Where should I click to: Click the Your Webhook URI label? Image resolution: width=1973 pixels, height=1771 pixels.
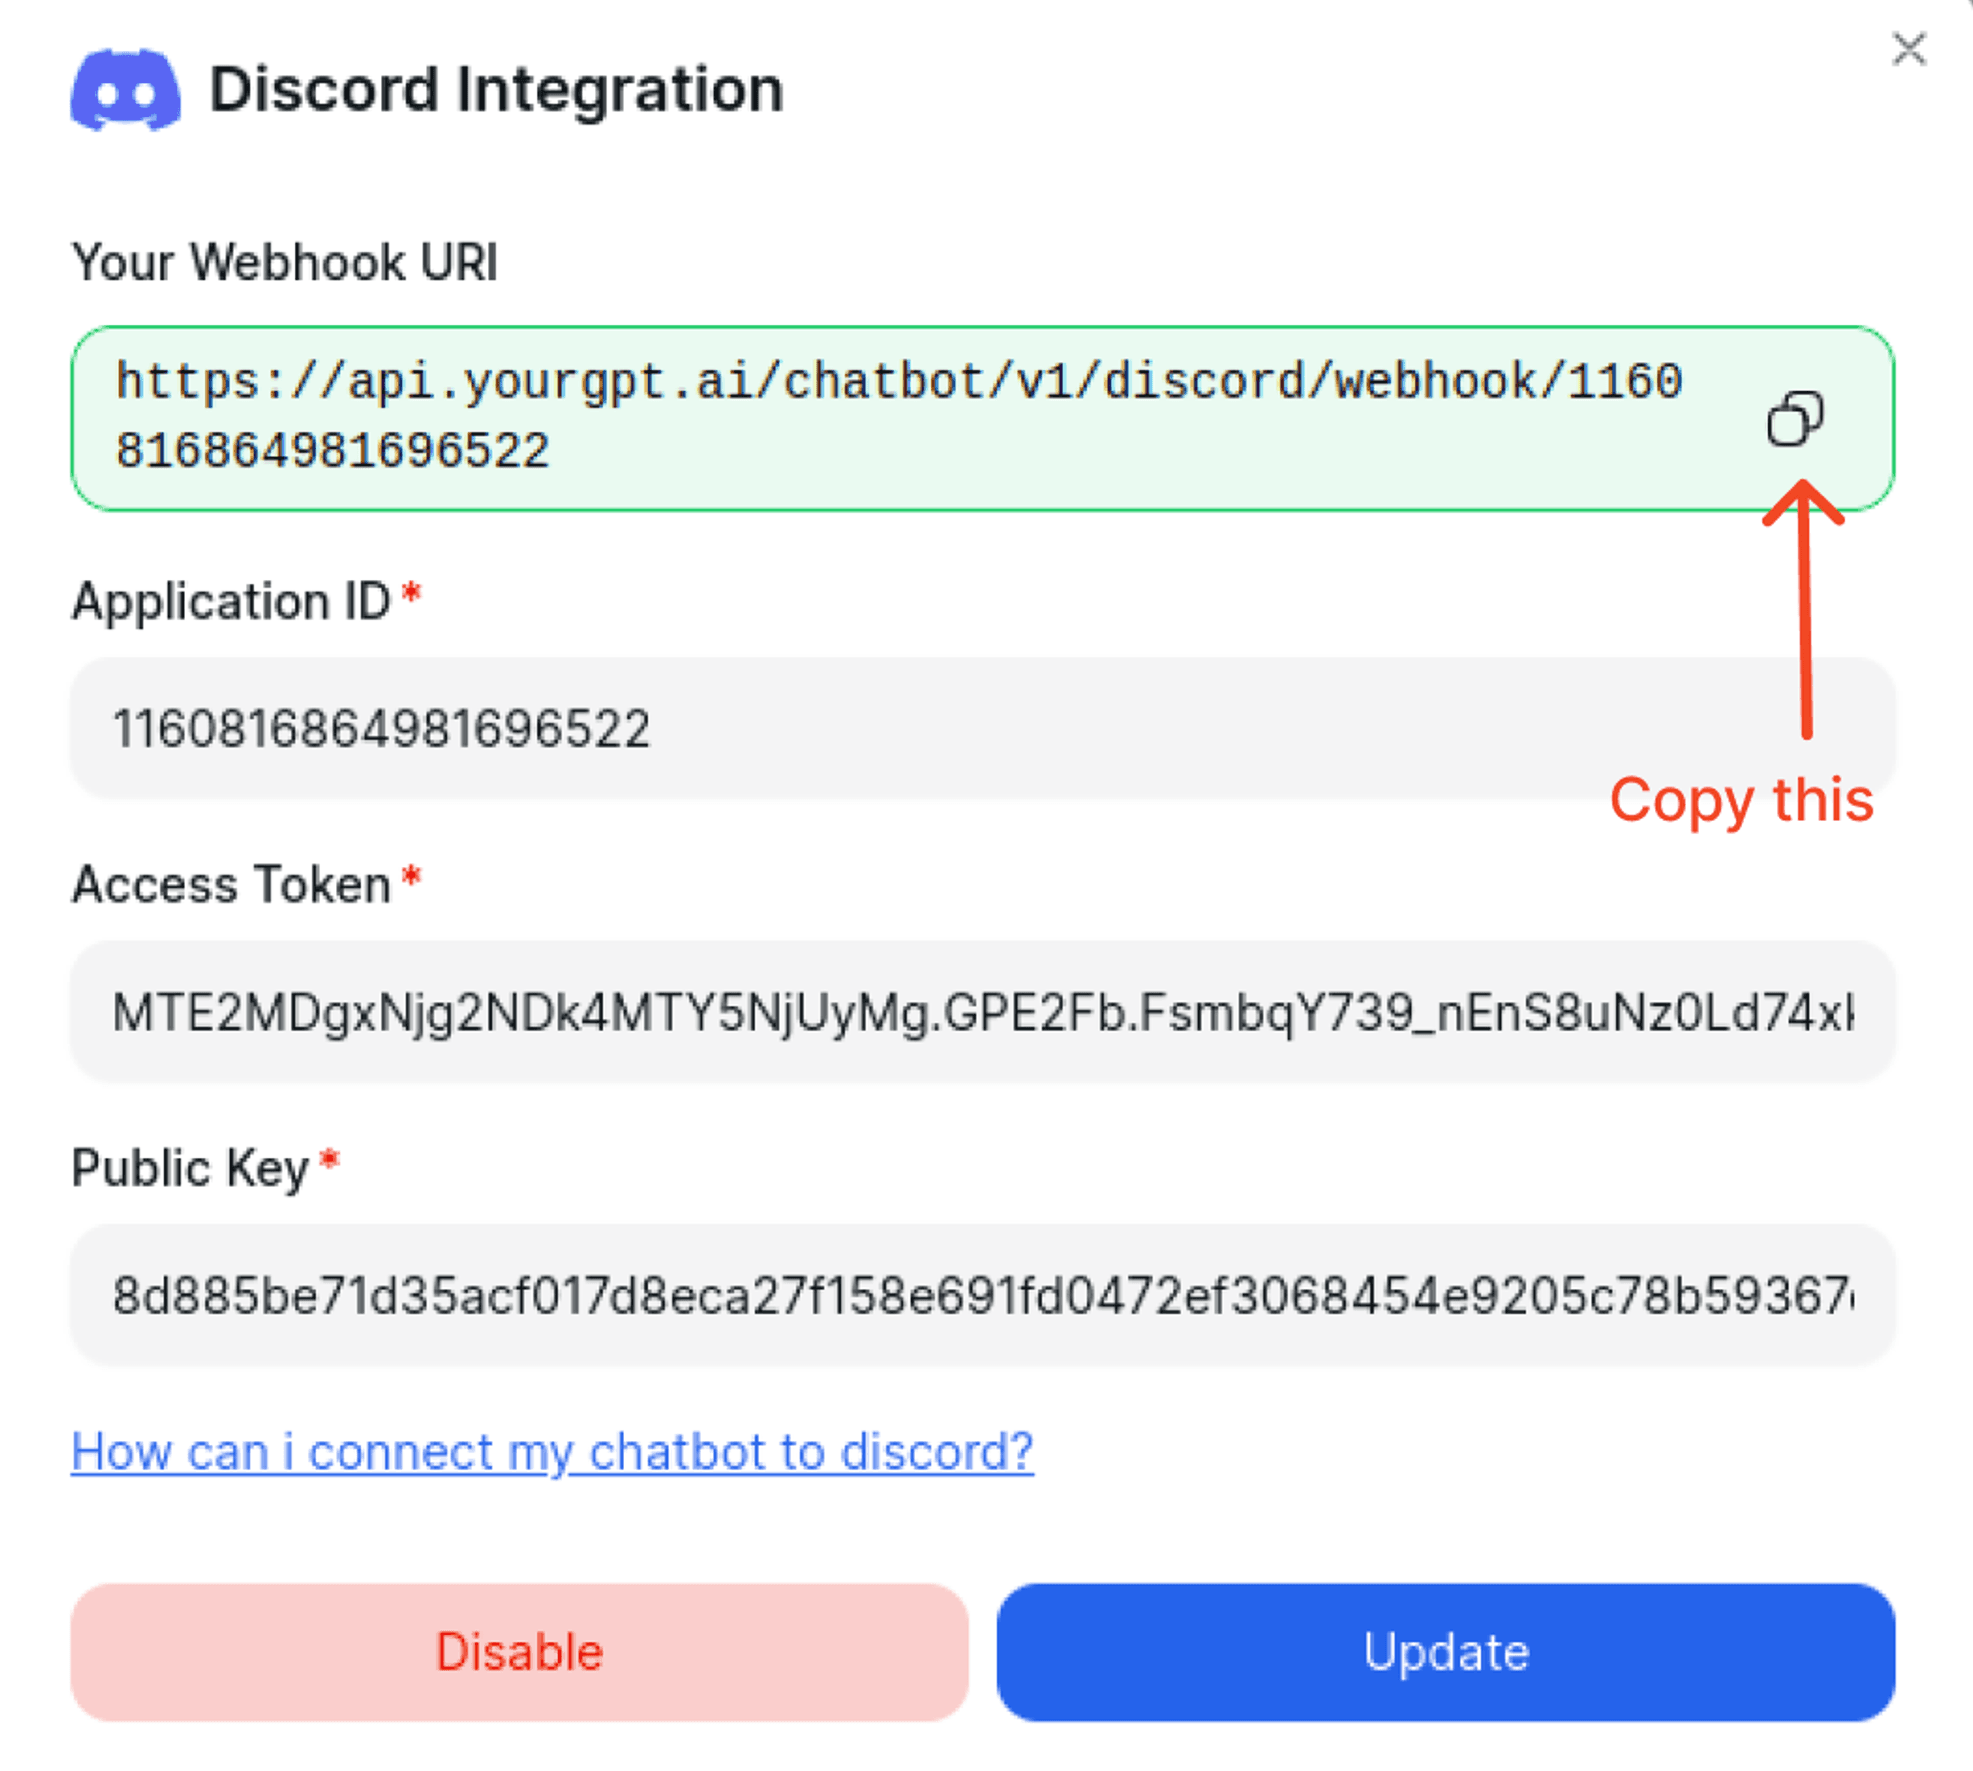tap(283, 261)
